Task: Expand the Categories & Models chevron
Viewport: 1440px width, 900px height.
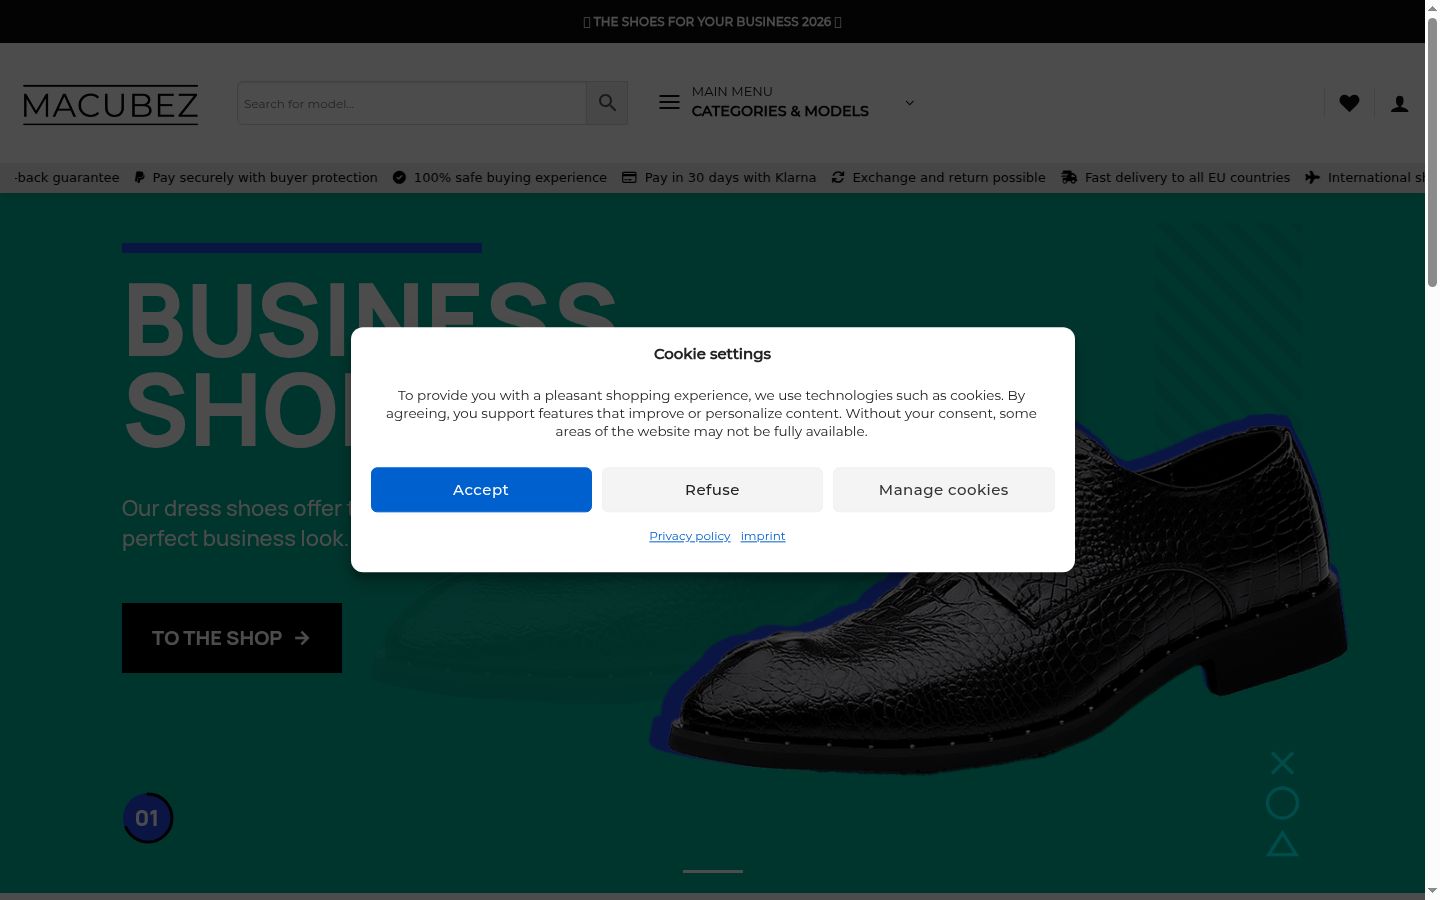Action: click(909, 102)
